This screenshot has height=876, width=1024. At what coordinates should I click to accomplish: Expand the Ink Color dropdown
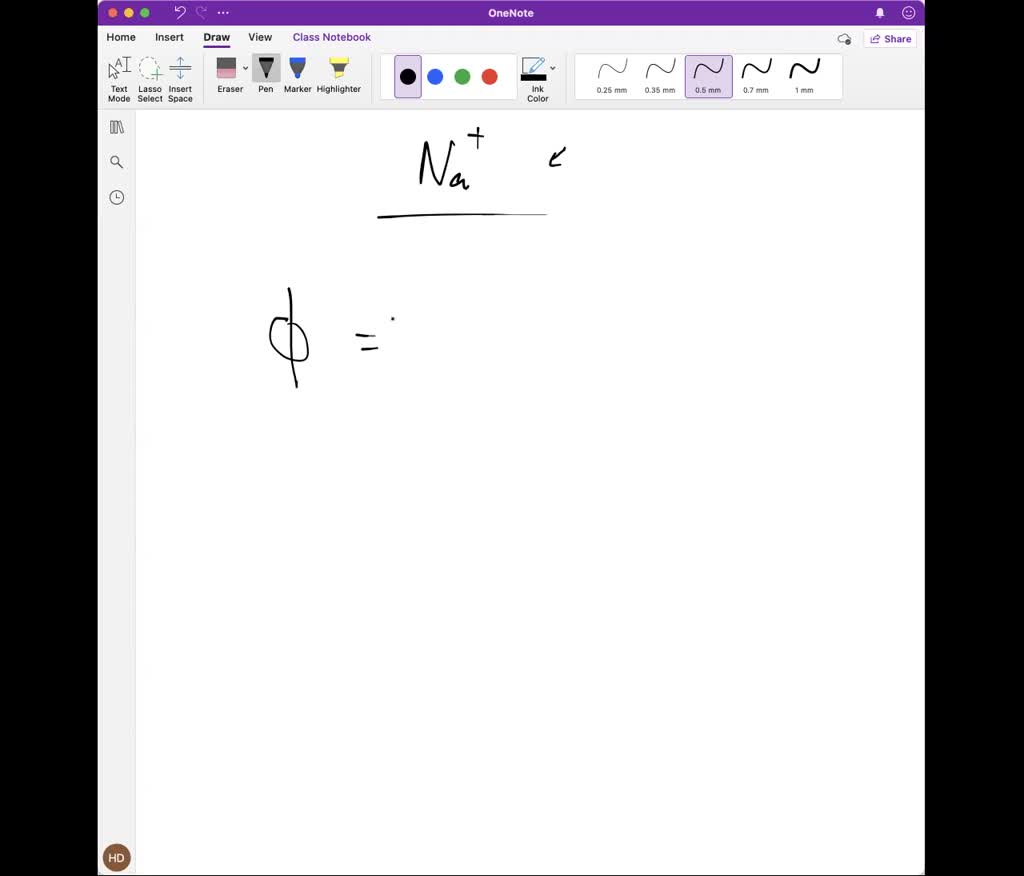[x=551, y=68]
